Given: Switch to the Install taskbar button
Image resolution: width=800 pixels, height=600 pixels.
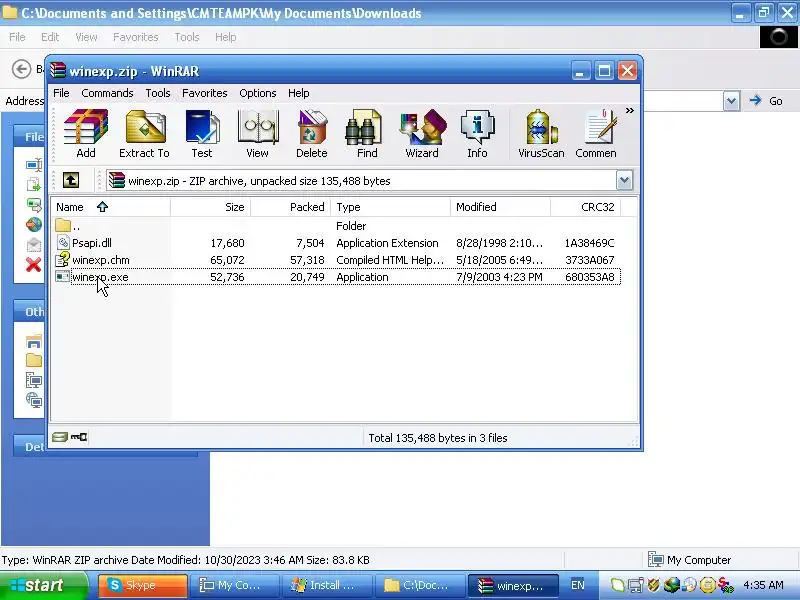Looking at the screenshot, I should [327, 585].
